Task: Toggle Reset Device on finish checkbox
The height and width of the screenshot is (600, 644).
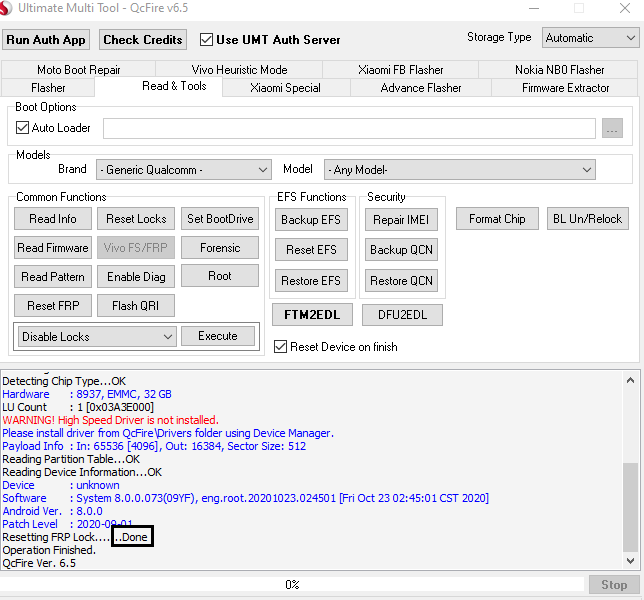Action: [x=281, y=347]
